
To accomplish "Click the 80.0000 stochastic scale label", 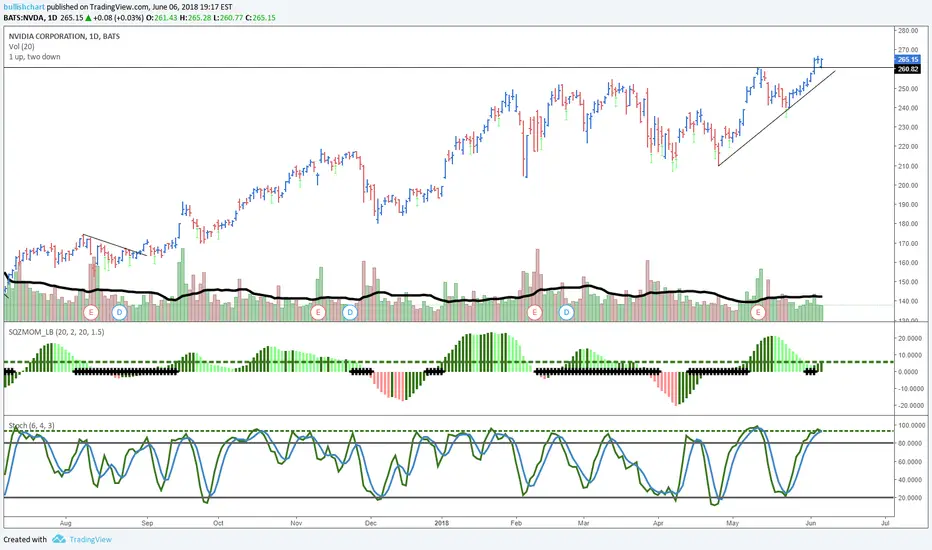I will [911, 443].
